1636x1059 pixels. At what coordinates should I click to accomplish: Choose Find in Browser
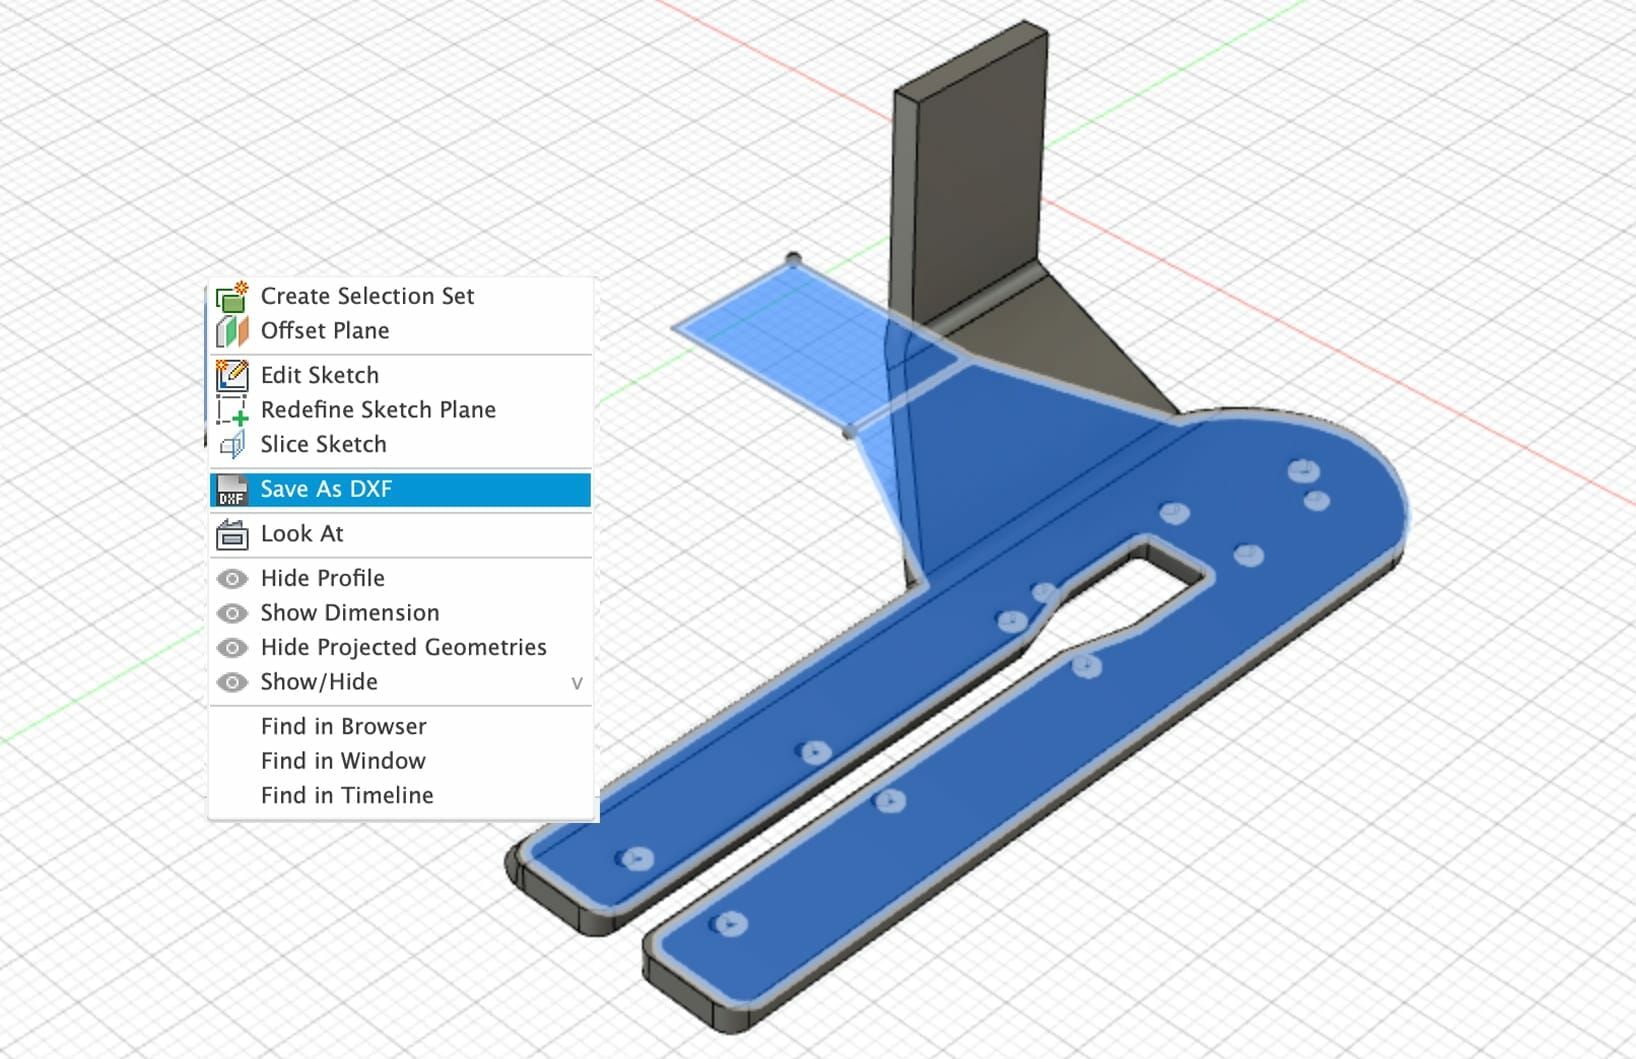pyautogui.click(x=343, y=726)
